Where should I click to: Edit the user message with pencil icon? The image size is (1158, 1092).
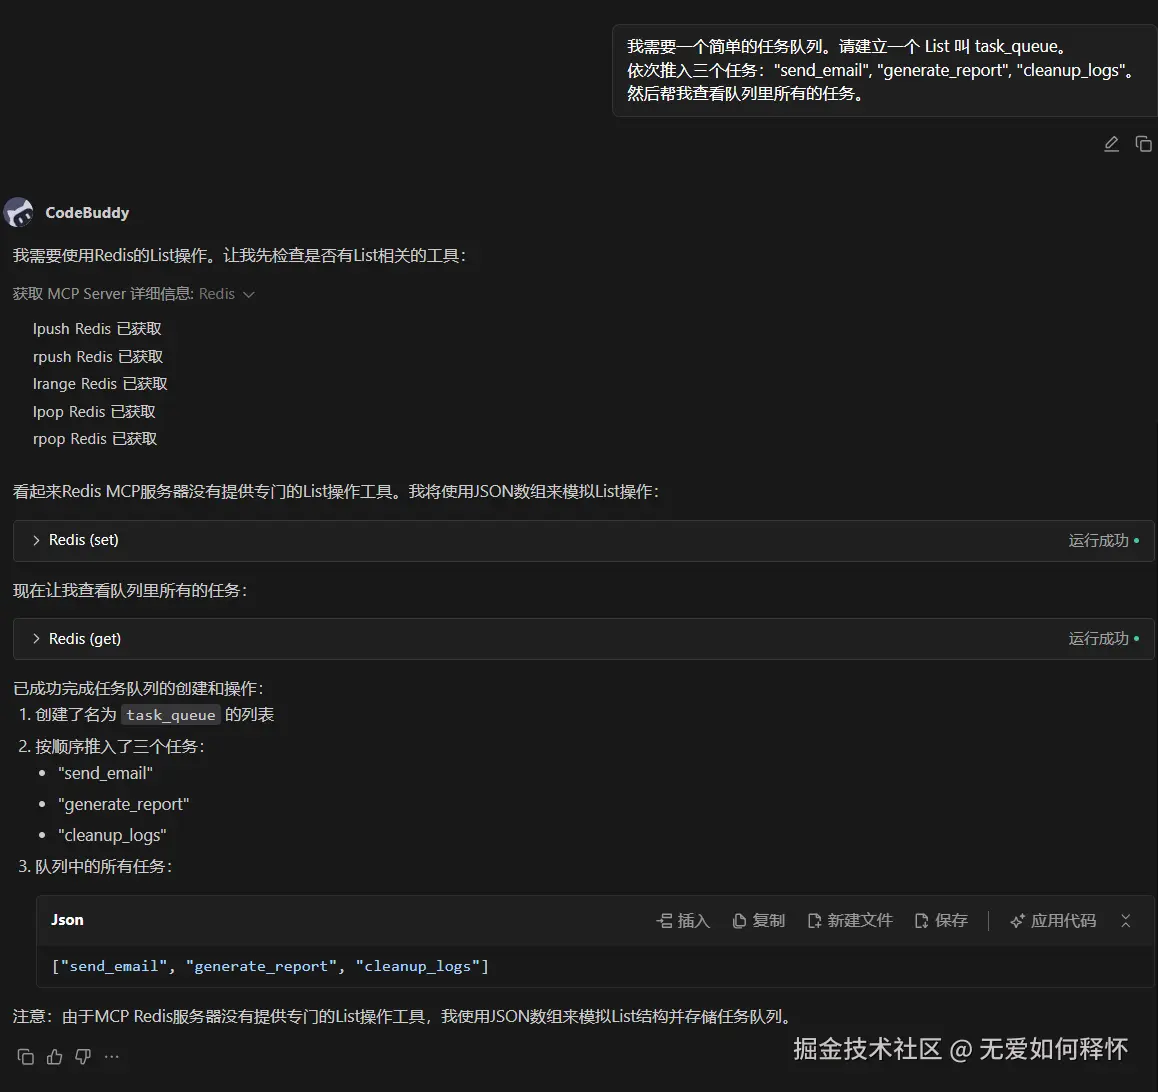1111,144
